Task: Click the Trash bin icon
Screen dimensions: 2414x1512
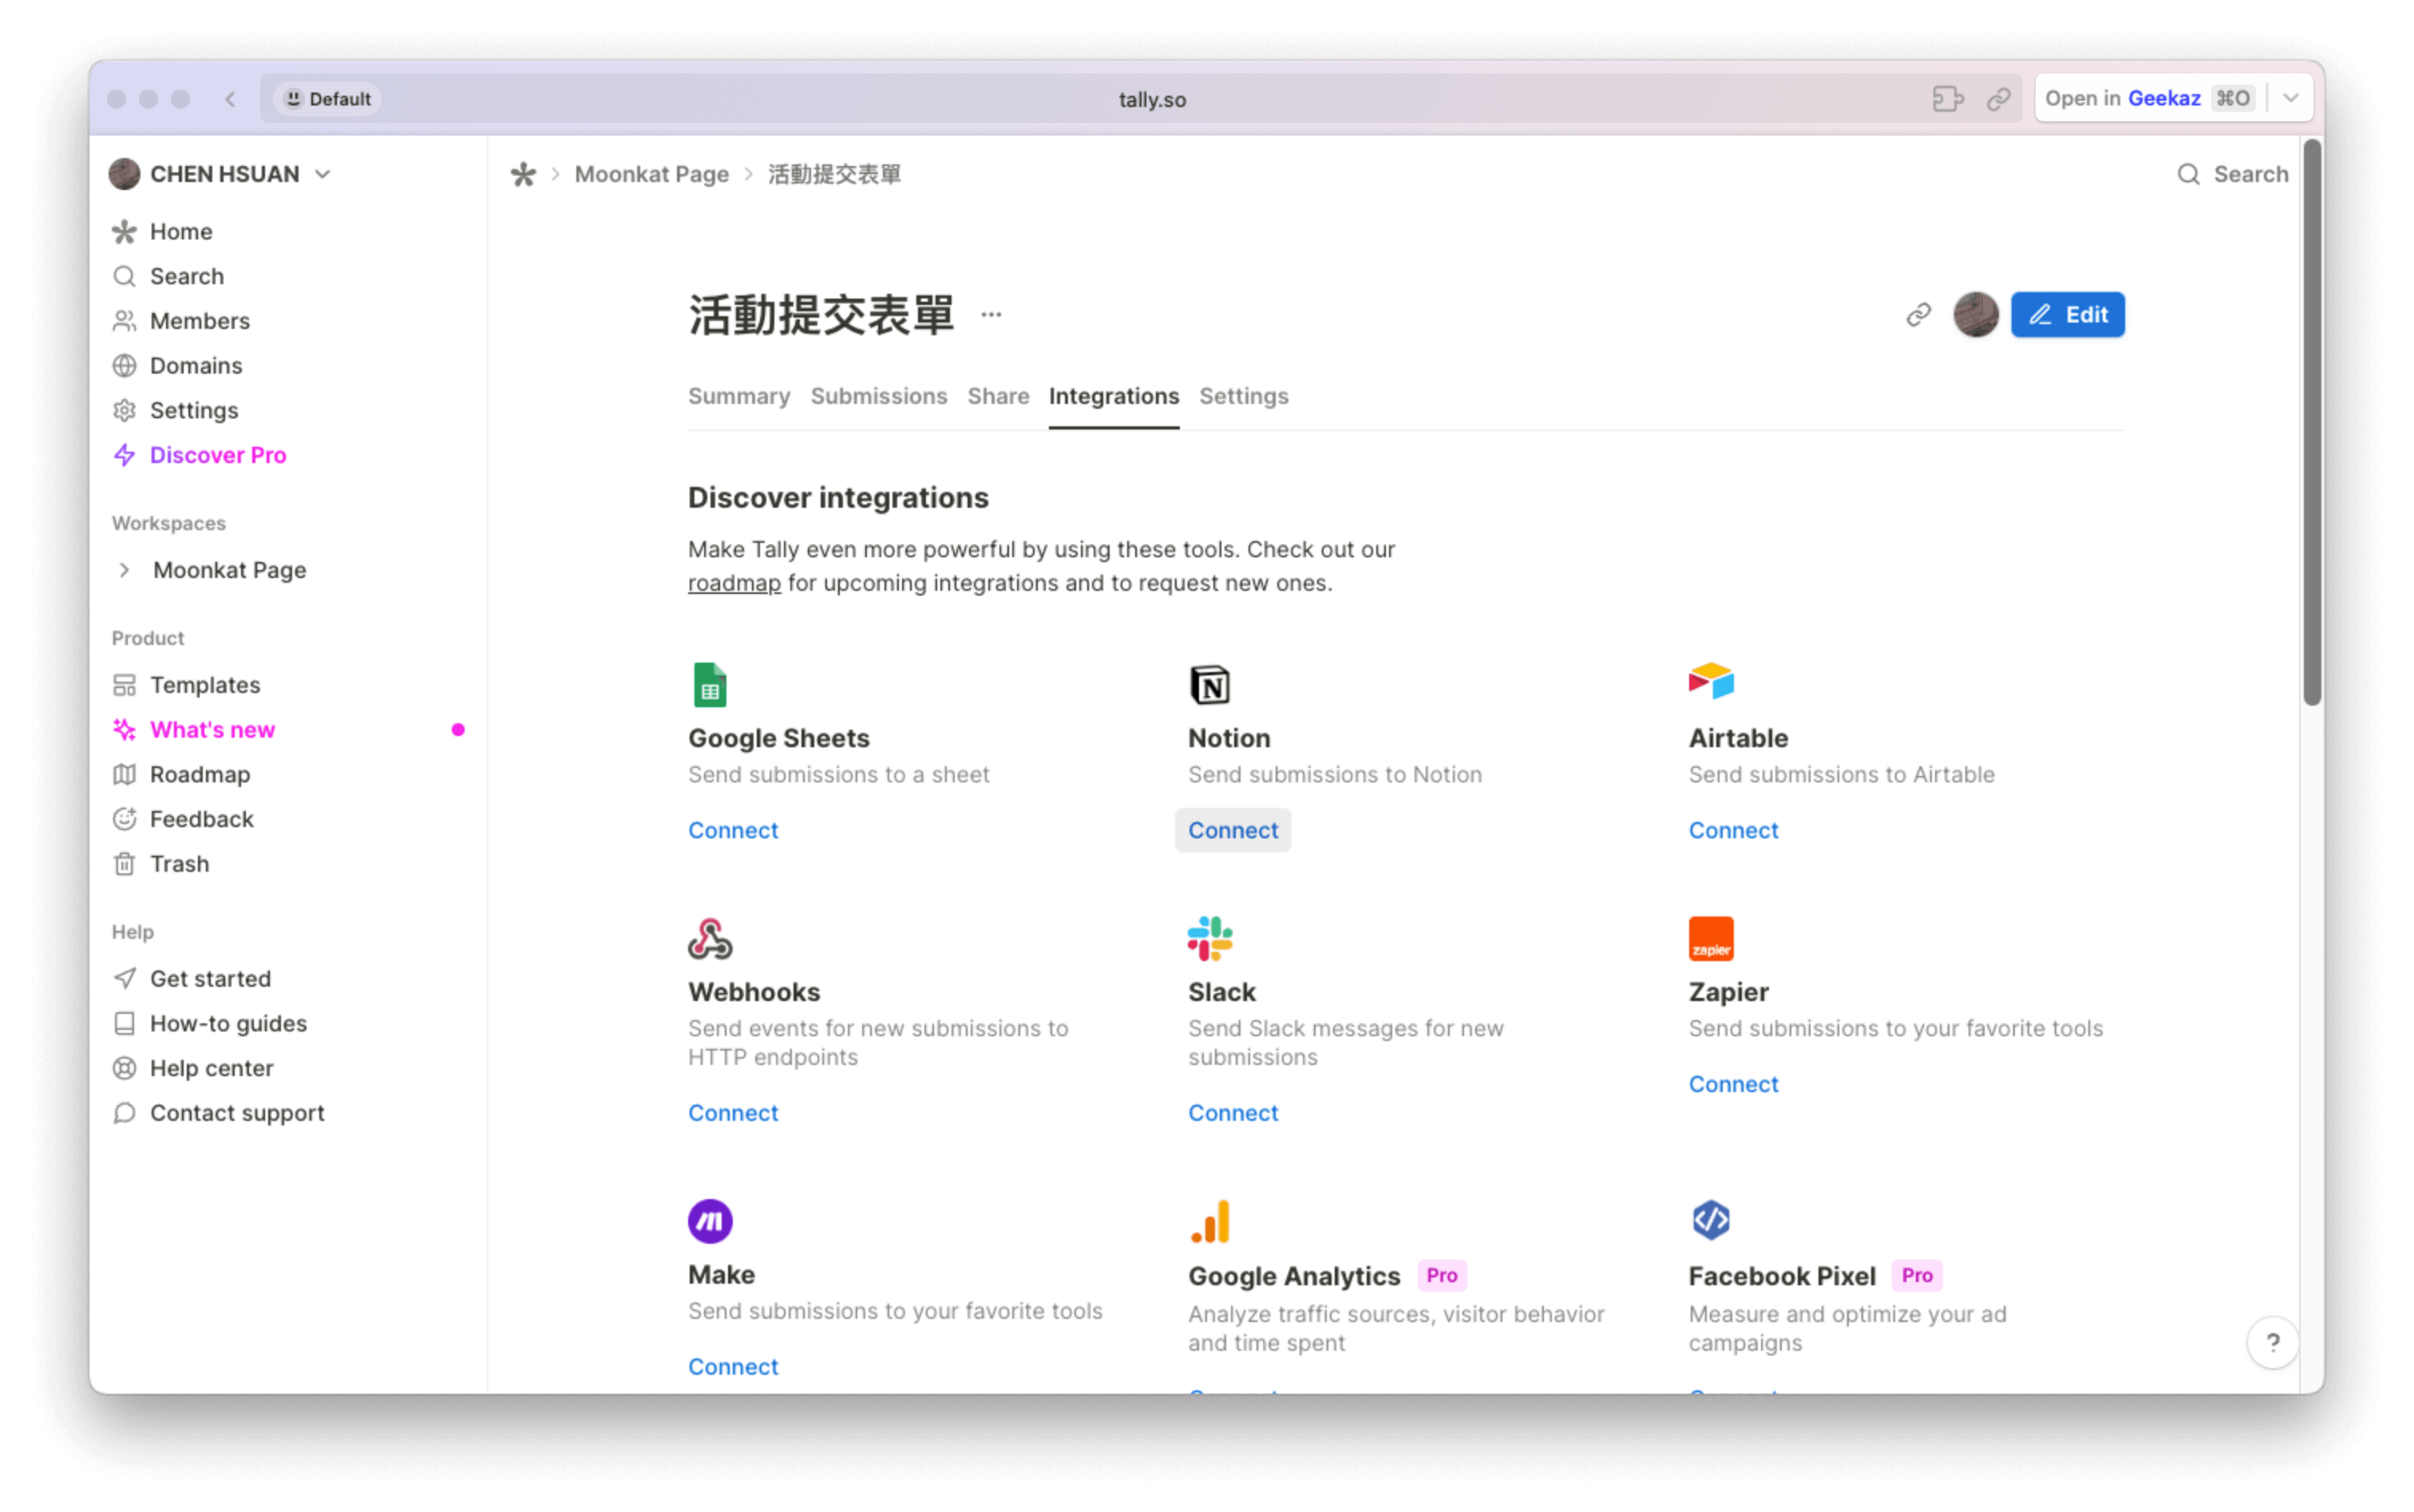Action: [124, 864]
